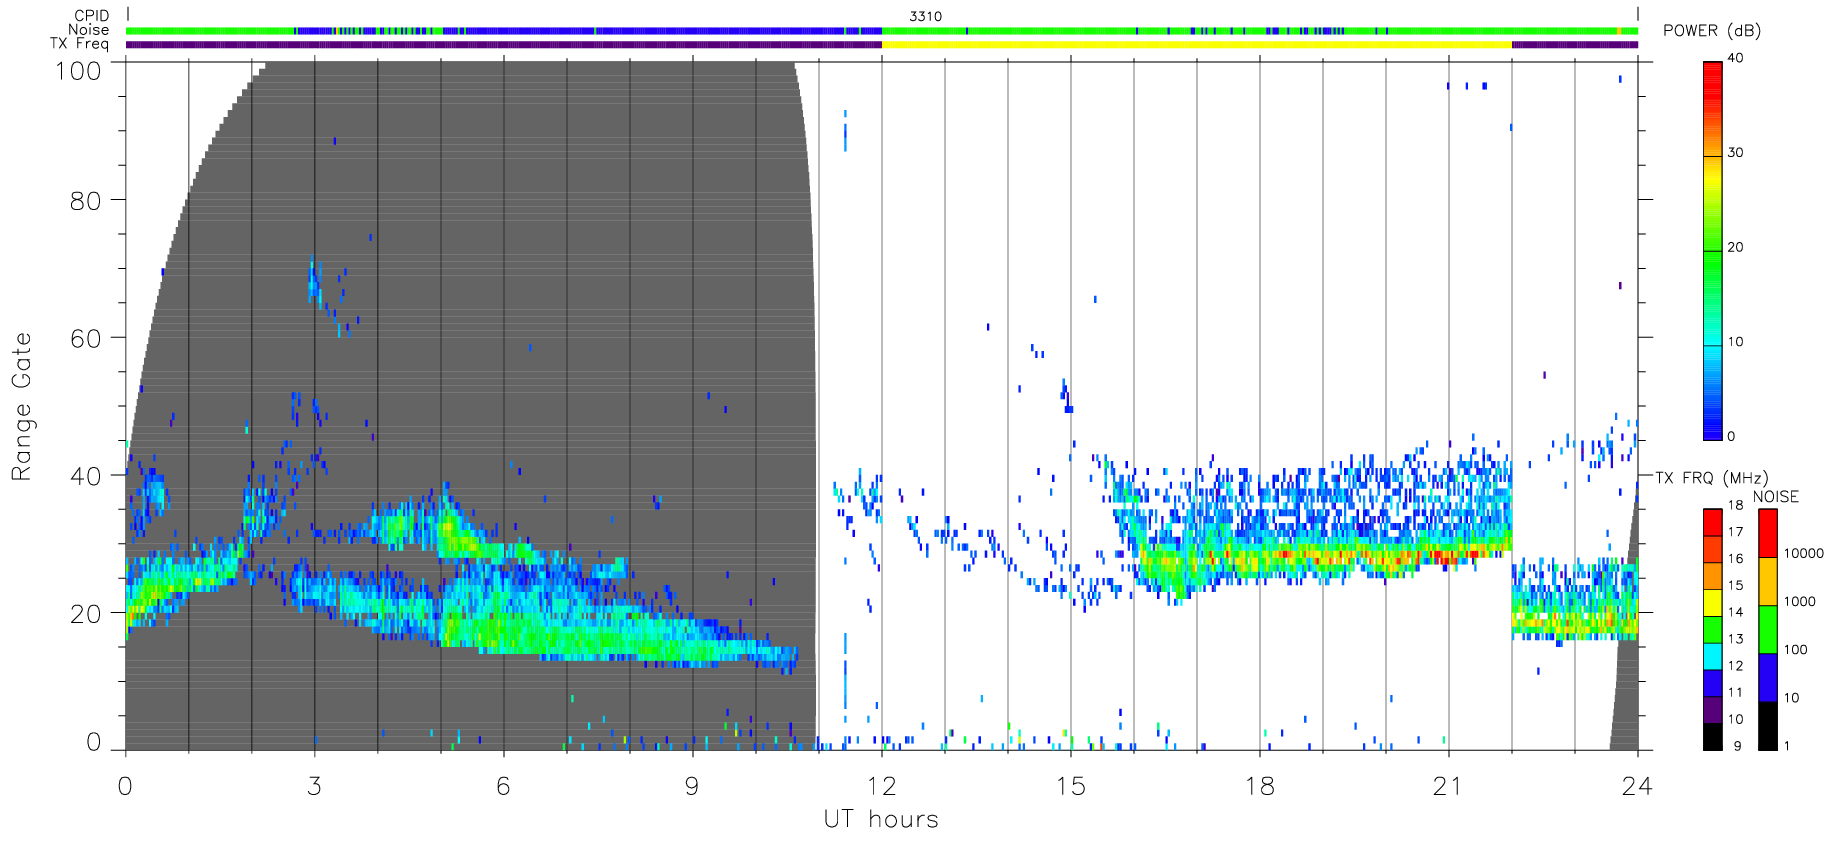This screenshot has width=1843, height=850.
Task: Click the 'POWER (dB)' title text
Action: click(1712, 31)
